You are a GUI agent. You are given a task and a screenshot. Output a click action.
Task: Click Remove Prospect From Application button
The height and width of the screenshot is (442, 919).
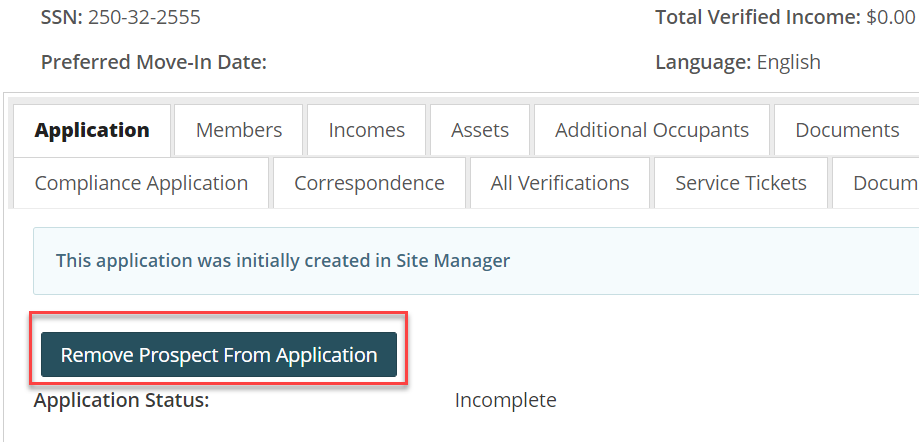pyautogui.click(x=219, y=355)
